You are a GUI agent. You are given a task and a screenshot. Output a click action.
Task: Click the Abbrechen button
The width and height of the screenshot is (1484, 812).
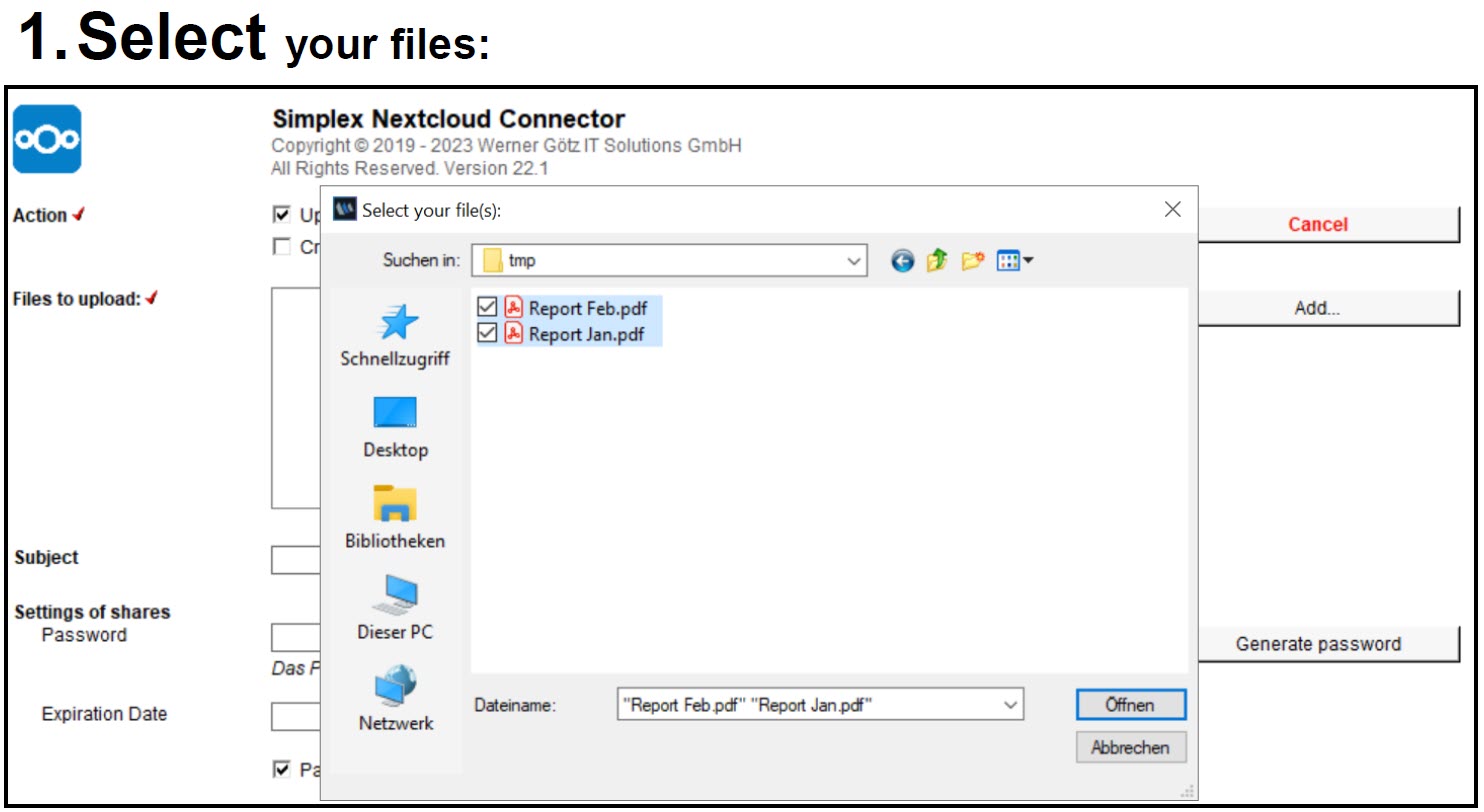tap(1131, 748)
